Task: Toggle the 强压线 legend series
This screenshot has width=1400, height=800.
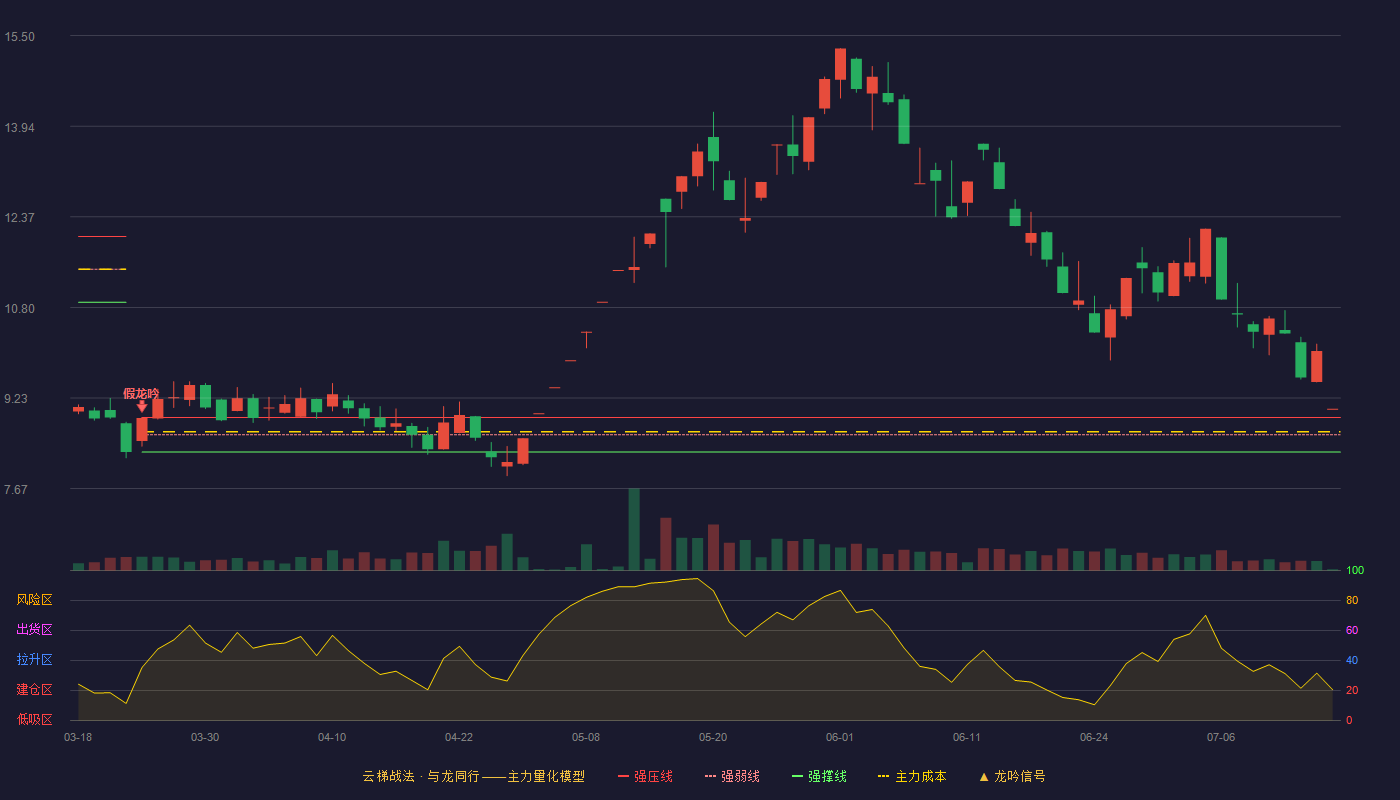Action: pyautogui.click(x=645, y=776)
